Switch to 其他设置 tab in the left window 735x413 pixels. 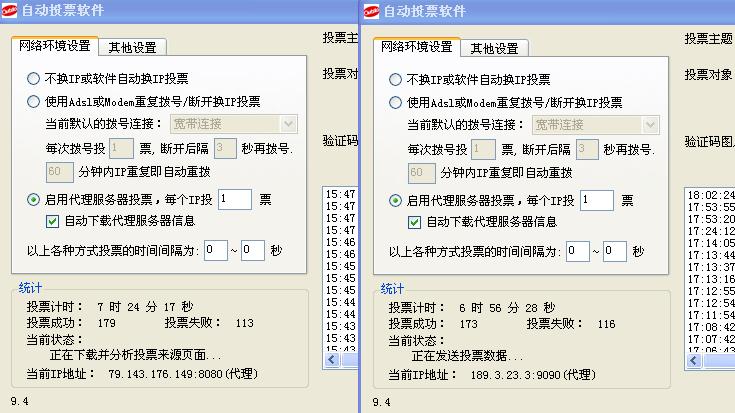[x=132, y=47]
